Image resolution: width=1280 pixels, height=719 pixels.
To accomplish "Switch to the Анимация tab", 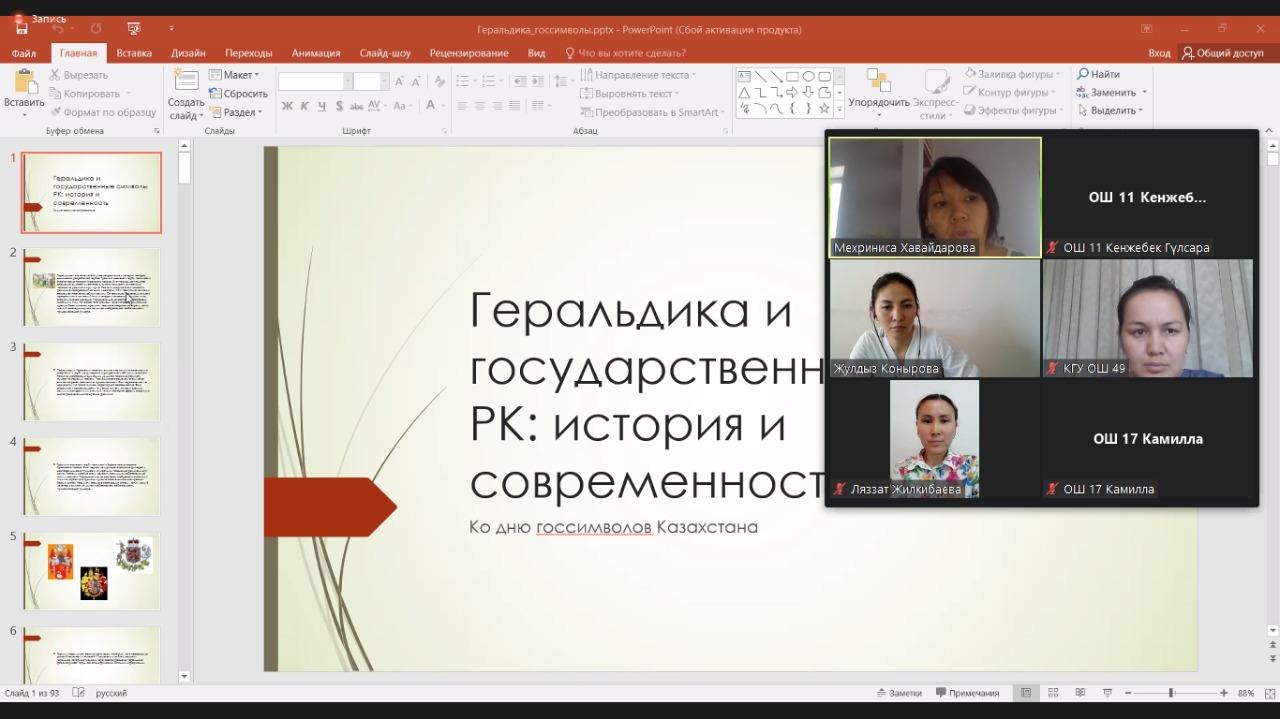I will [316, 53].
